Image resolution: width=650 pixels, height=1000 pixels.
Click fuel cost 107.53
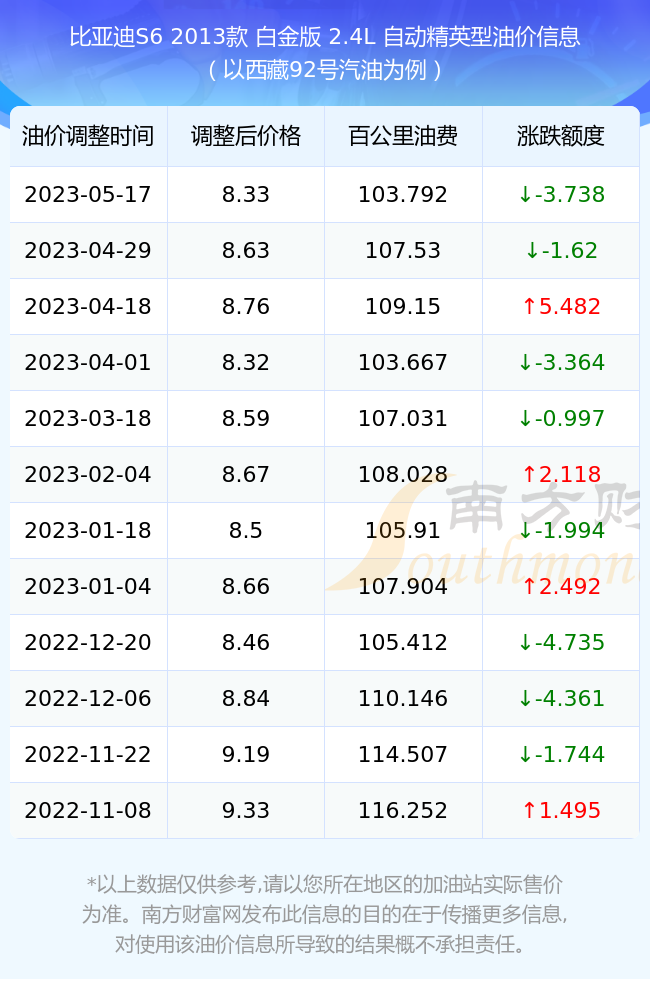point(403,251)
